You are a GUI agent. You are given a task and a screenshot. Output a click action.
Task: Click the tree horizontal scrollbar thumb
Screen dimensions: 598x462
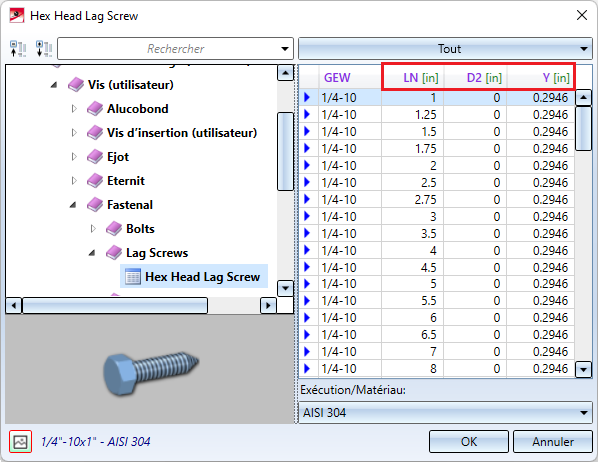point(115,306)
